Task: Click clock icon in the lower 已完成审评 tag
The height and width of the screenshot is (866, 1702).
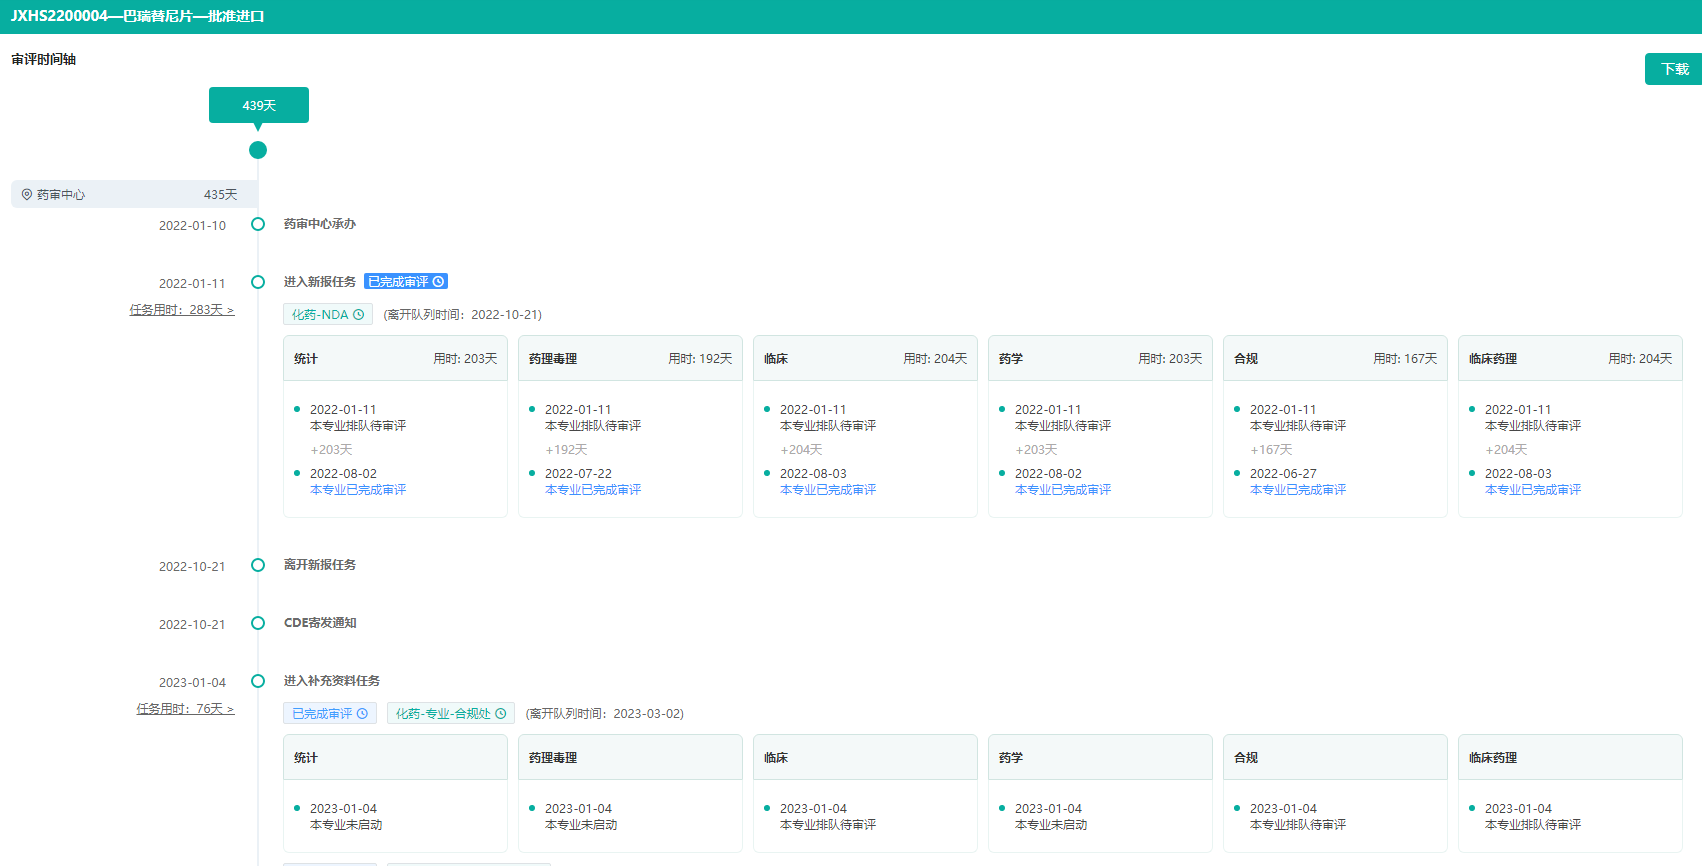Action: tap(362, 714)
